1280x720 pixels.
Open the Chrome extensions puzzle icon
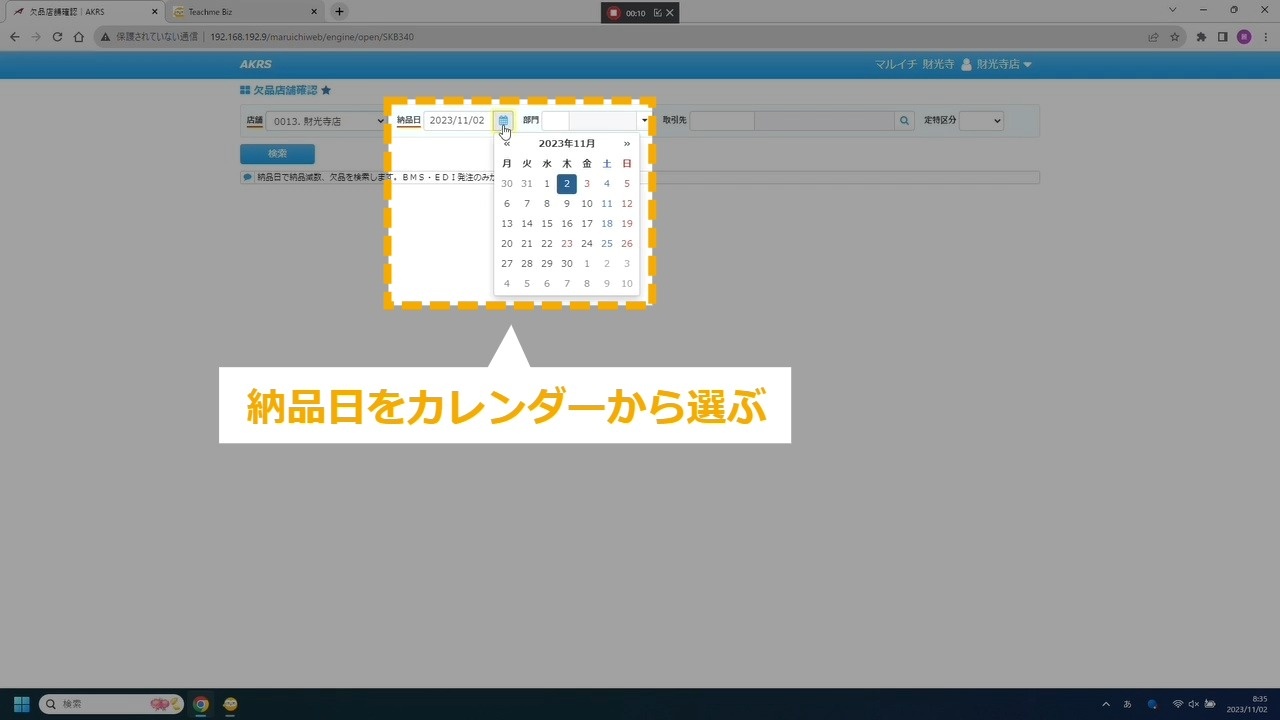click(1201, 37)
